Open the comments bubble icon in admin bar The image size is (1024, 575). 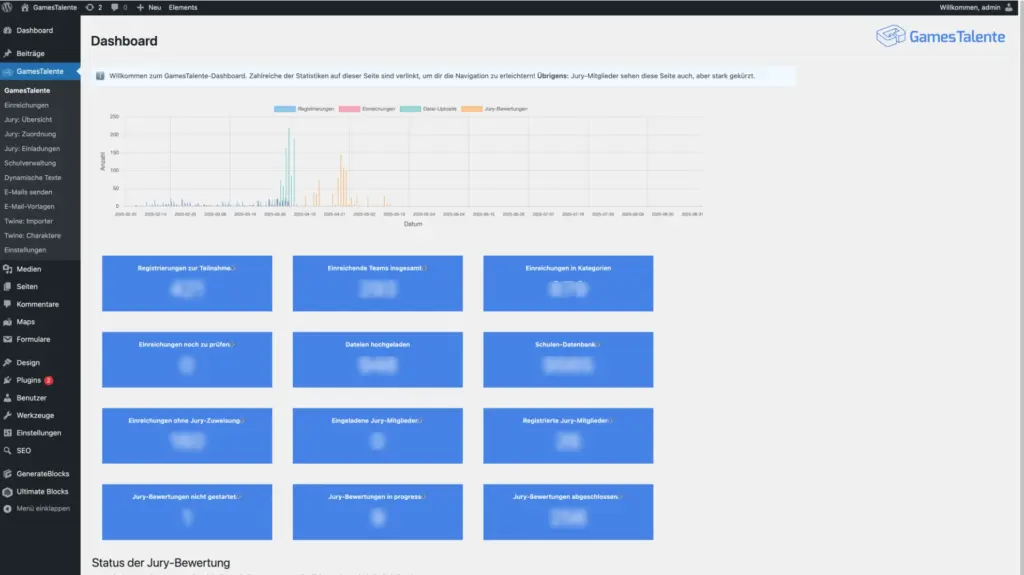115,7
